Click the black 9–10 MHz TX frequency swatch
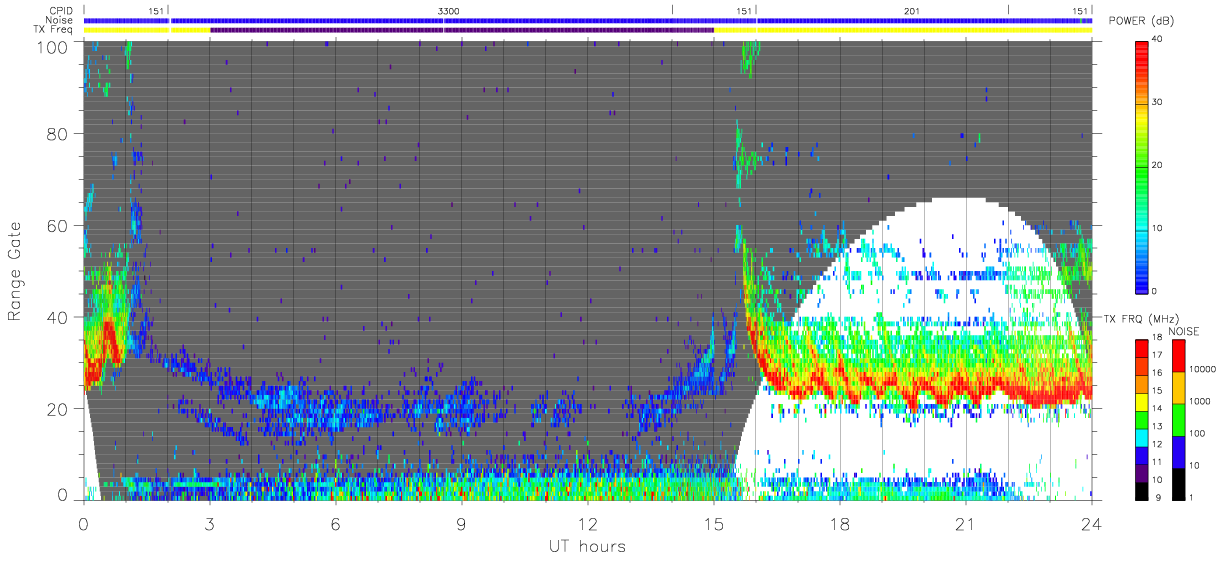 (x=1141, y=489)
